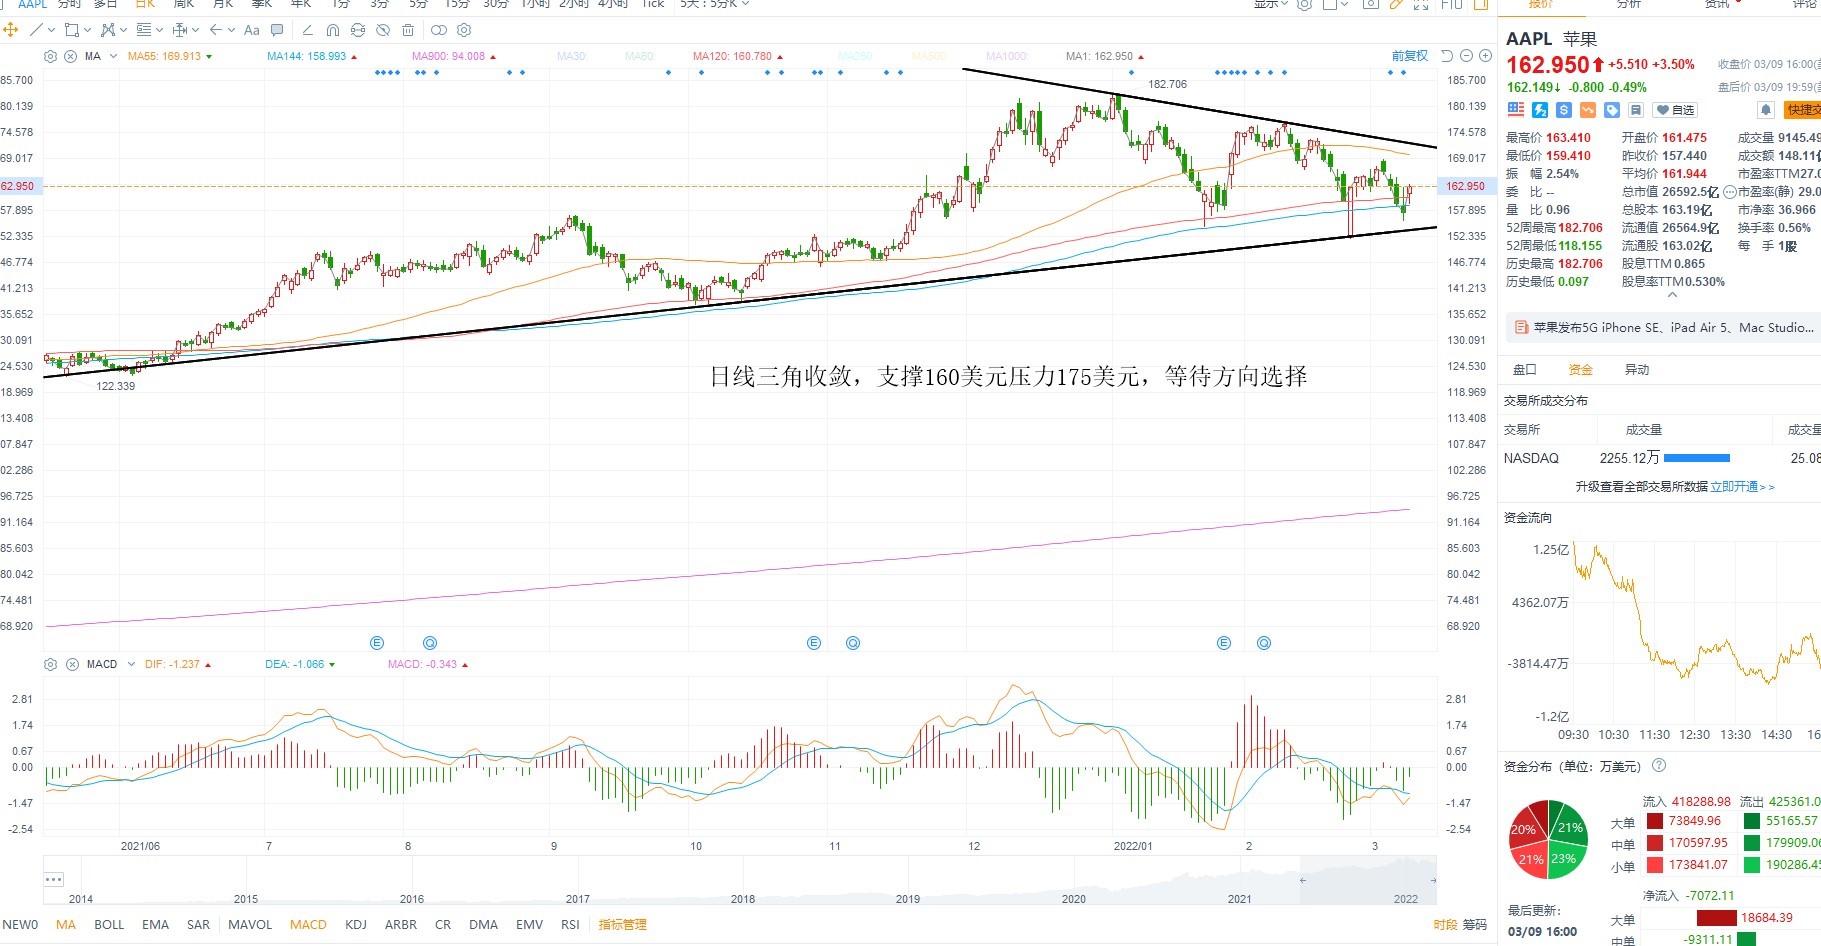Expand the shape tools dropdown arrow
The width and height of the screenshot is (1821, 946).
87,30
